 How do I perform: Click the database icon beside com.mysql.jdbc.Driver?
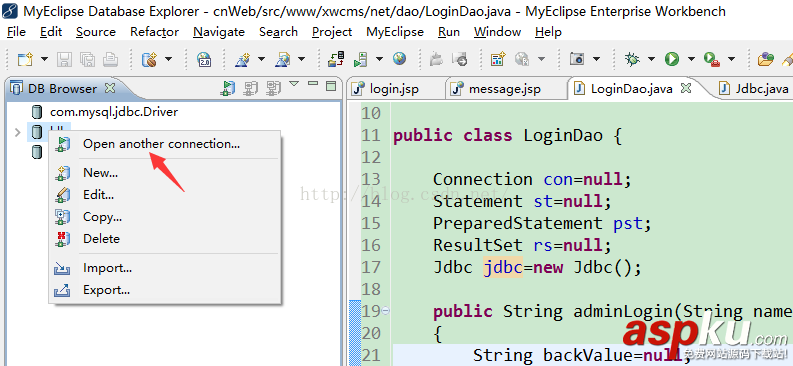pyautogui.click(x=36, y=112)
